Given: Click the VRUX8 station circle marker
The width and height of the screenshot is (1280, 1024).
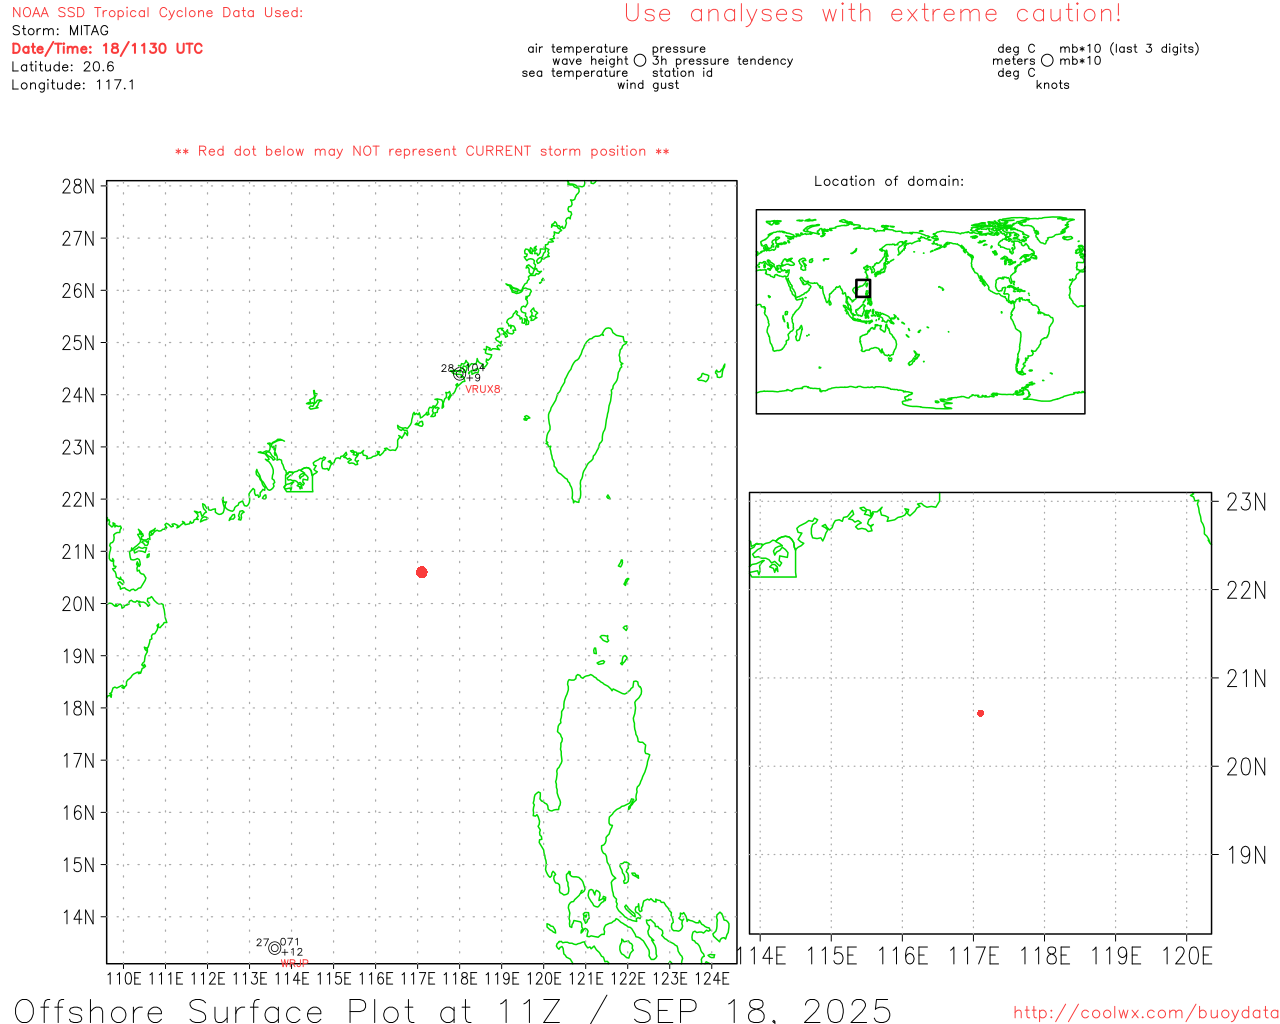Looking at the screenshot, I should (x=460, y=374).
